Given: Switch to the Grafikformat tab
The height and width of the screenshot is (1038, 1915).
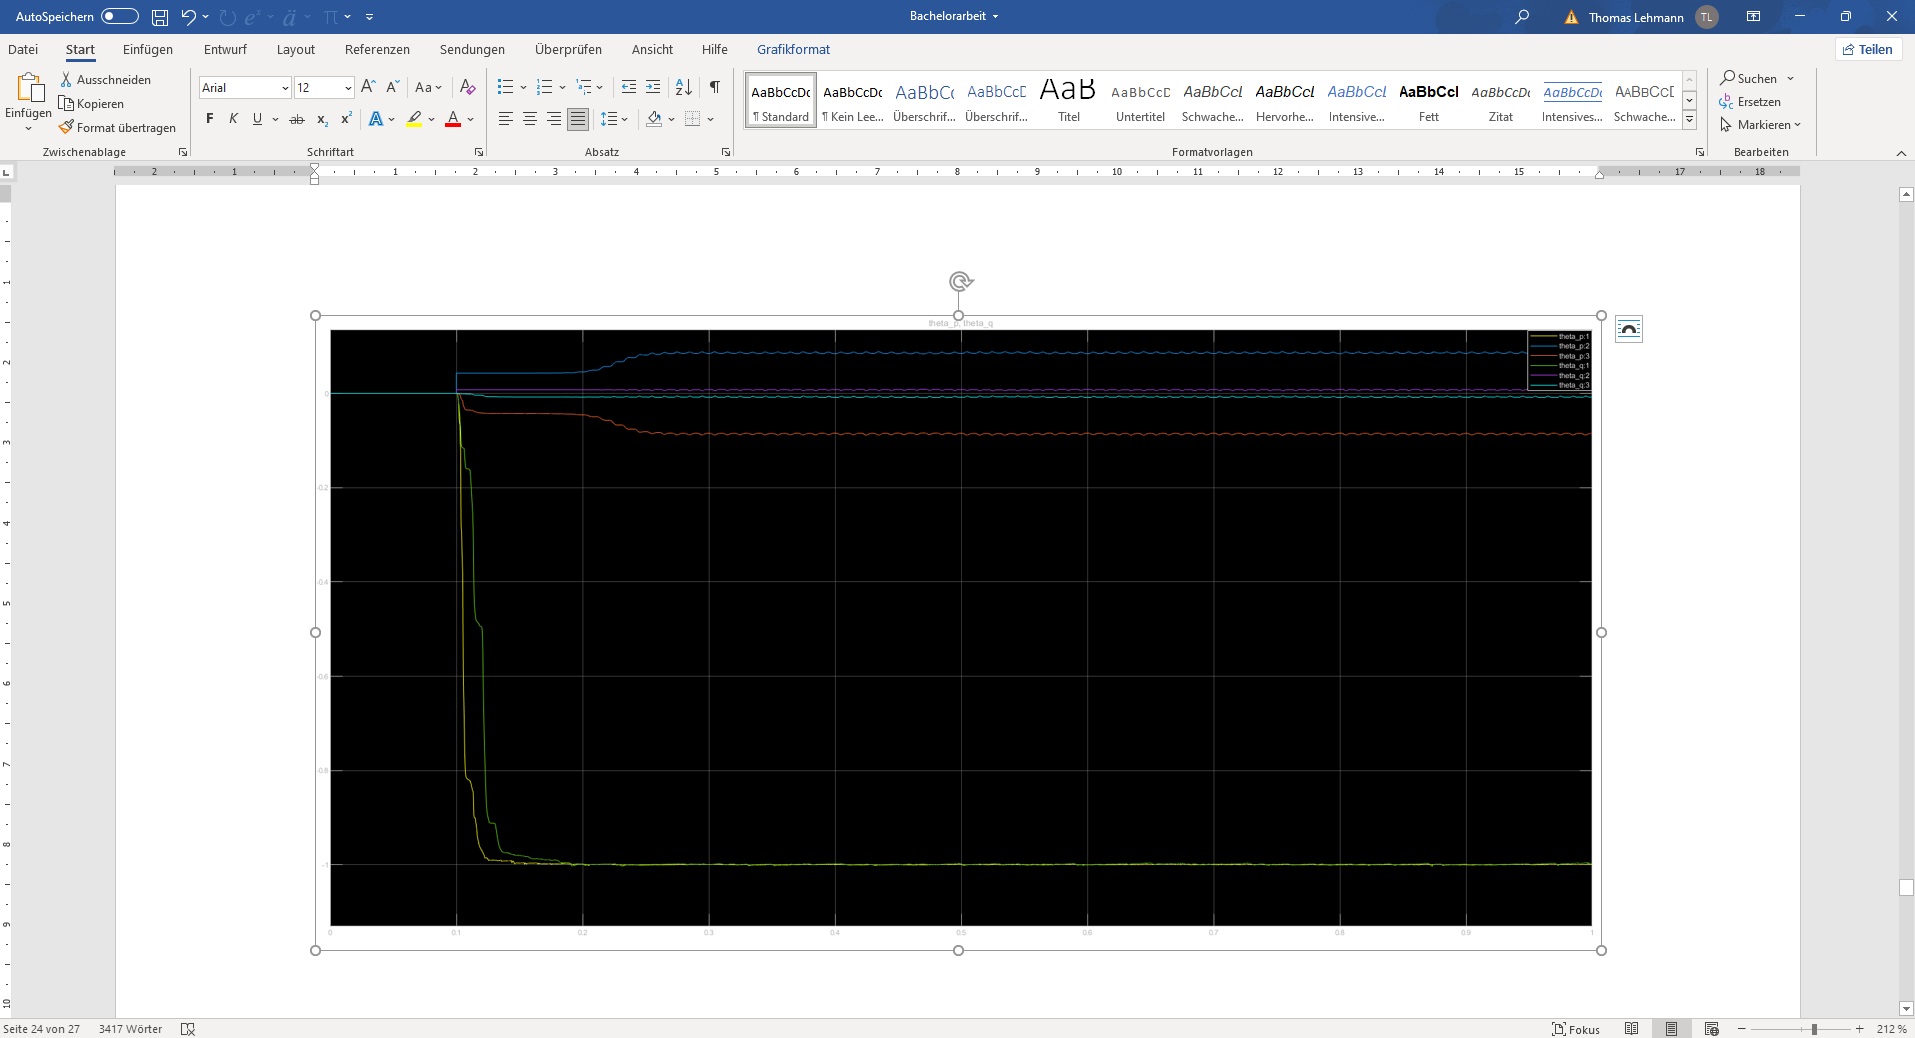Looking at the screenshot, I should [793, 49].
